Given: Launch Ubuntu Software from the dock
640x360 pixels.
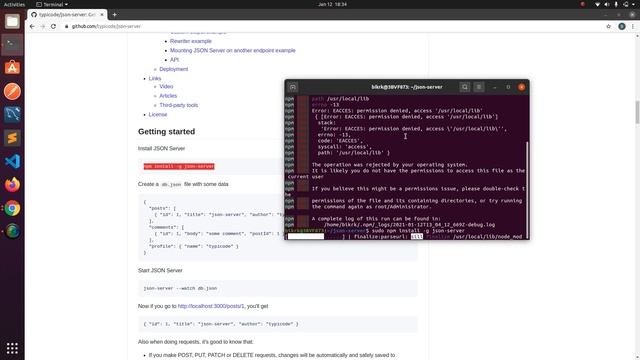Looking at the screenshot, I should point(12,68).
